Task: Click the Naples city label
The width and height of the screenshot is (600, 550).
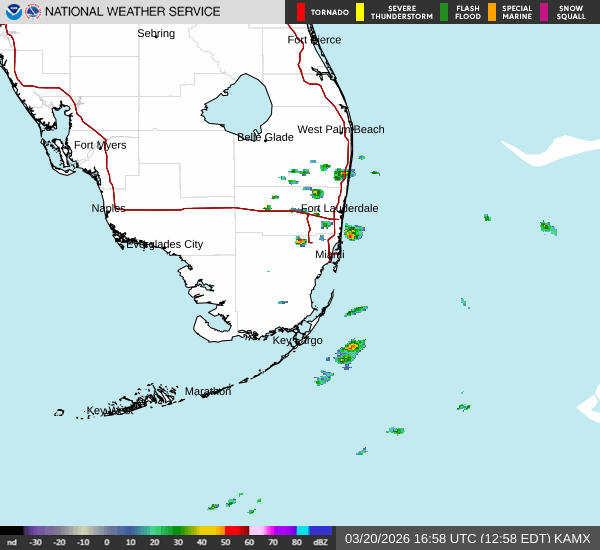Action: coord(108,208)
